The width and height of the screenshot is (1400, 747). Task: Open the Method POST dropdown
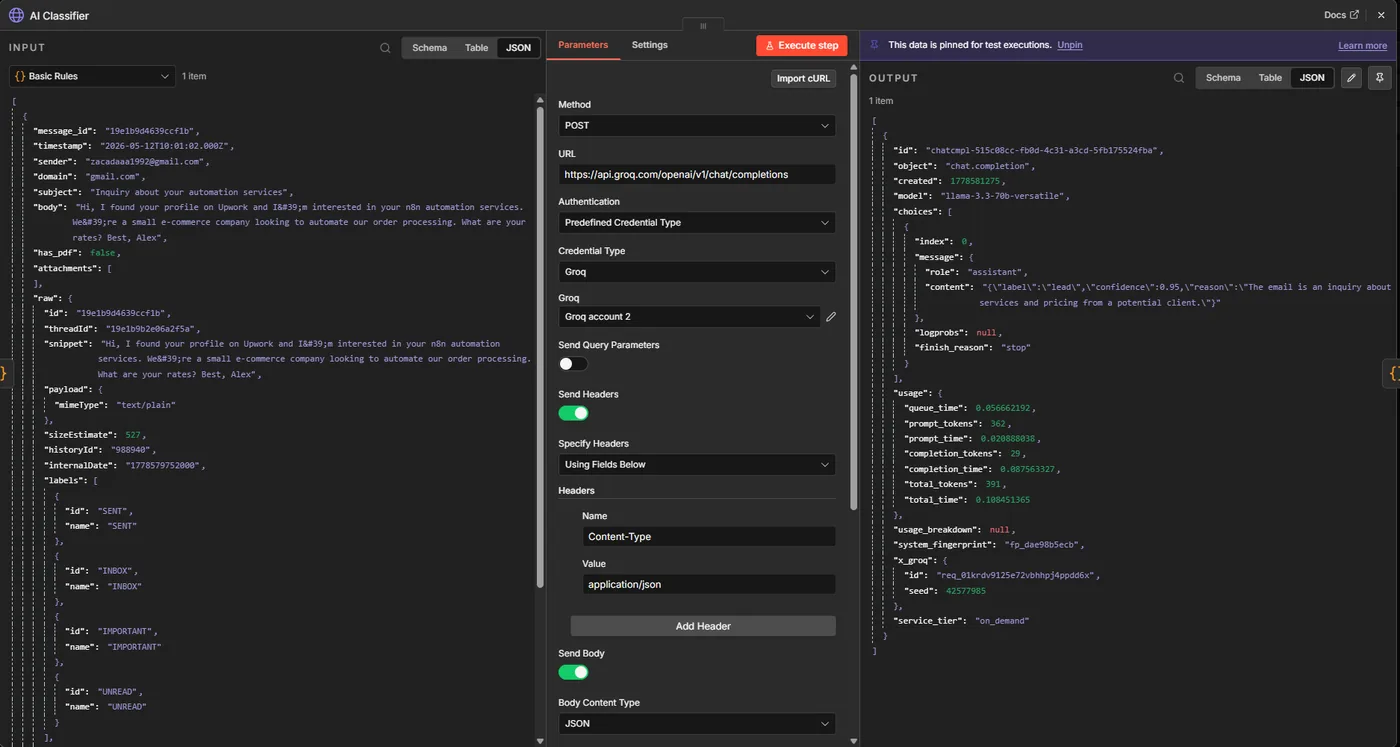click(x=696, y=126)
